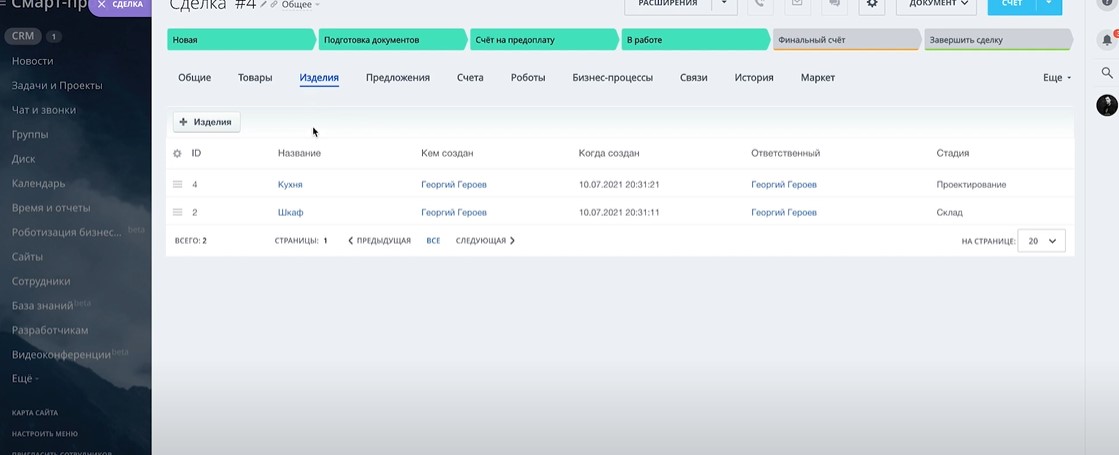Click the copy link icon beside deal title

[274, 4]
